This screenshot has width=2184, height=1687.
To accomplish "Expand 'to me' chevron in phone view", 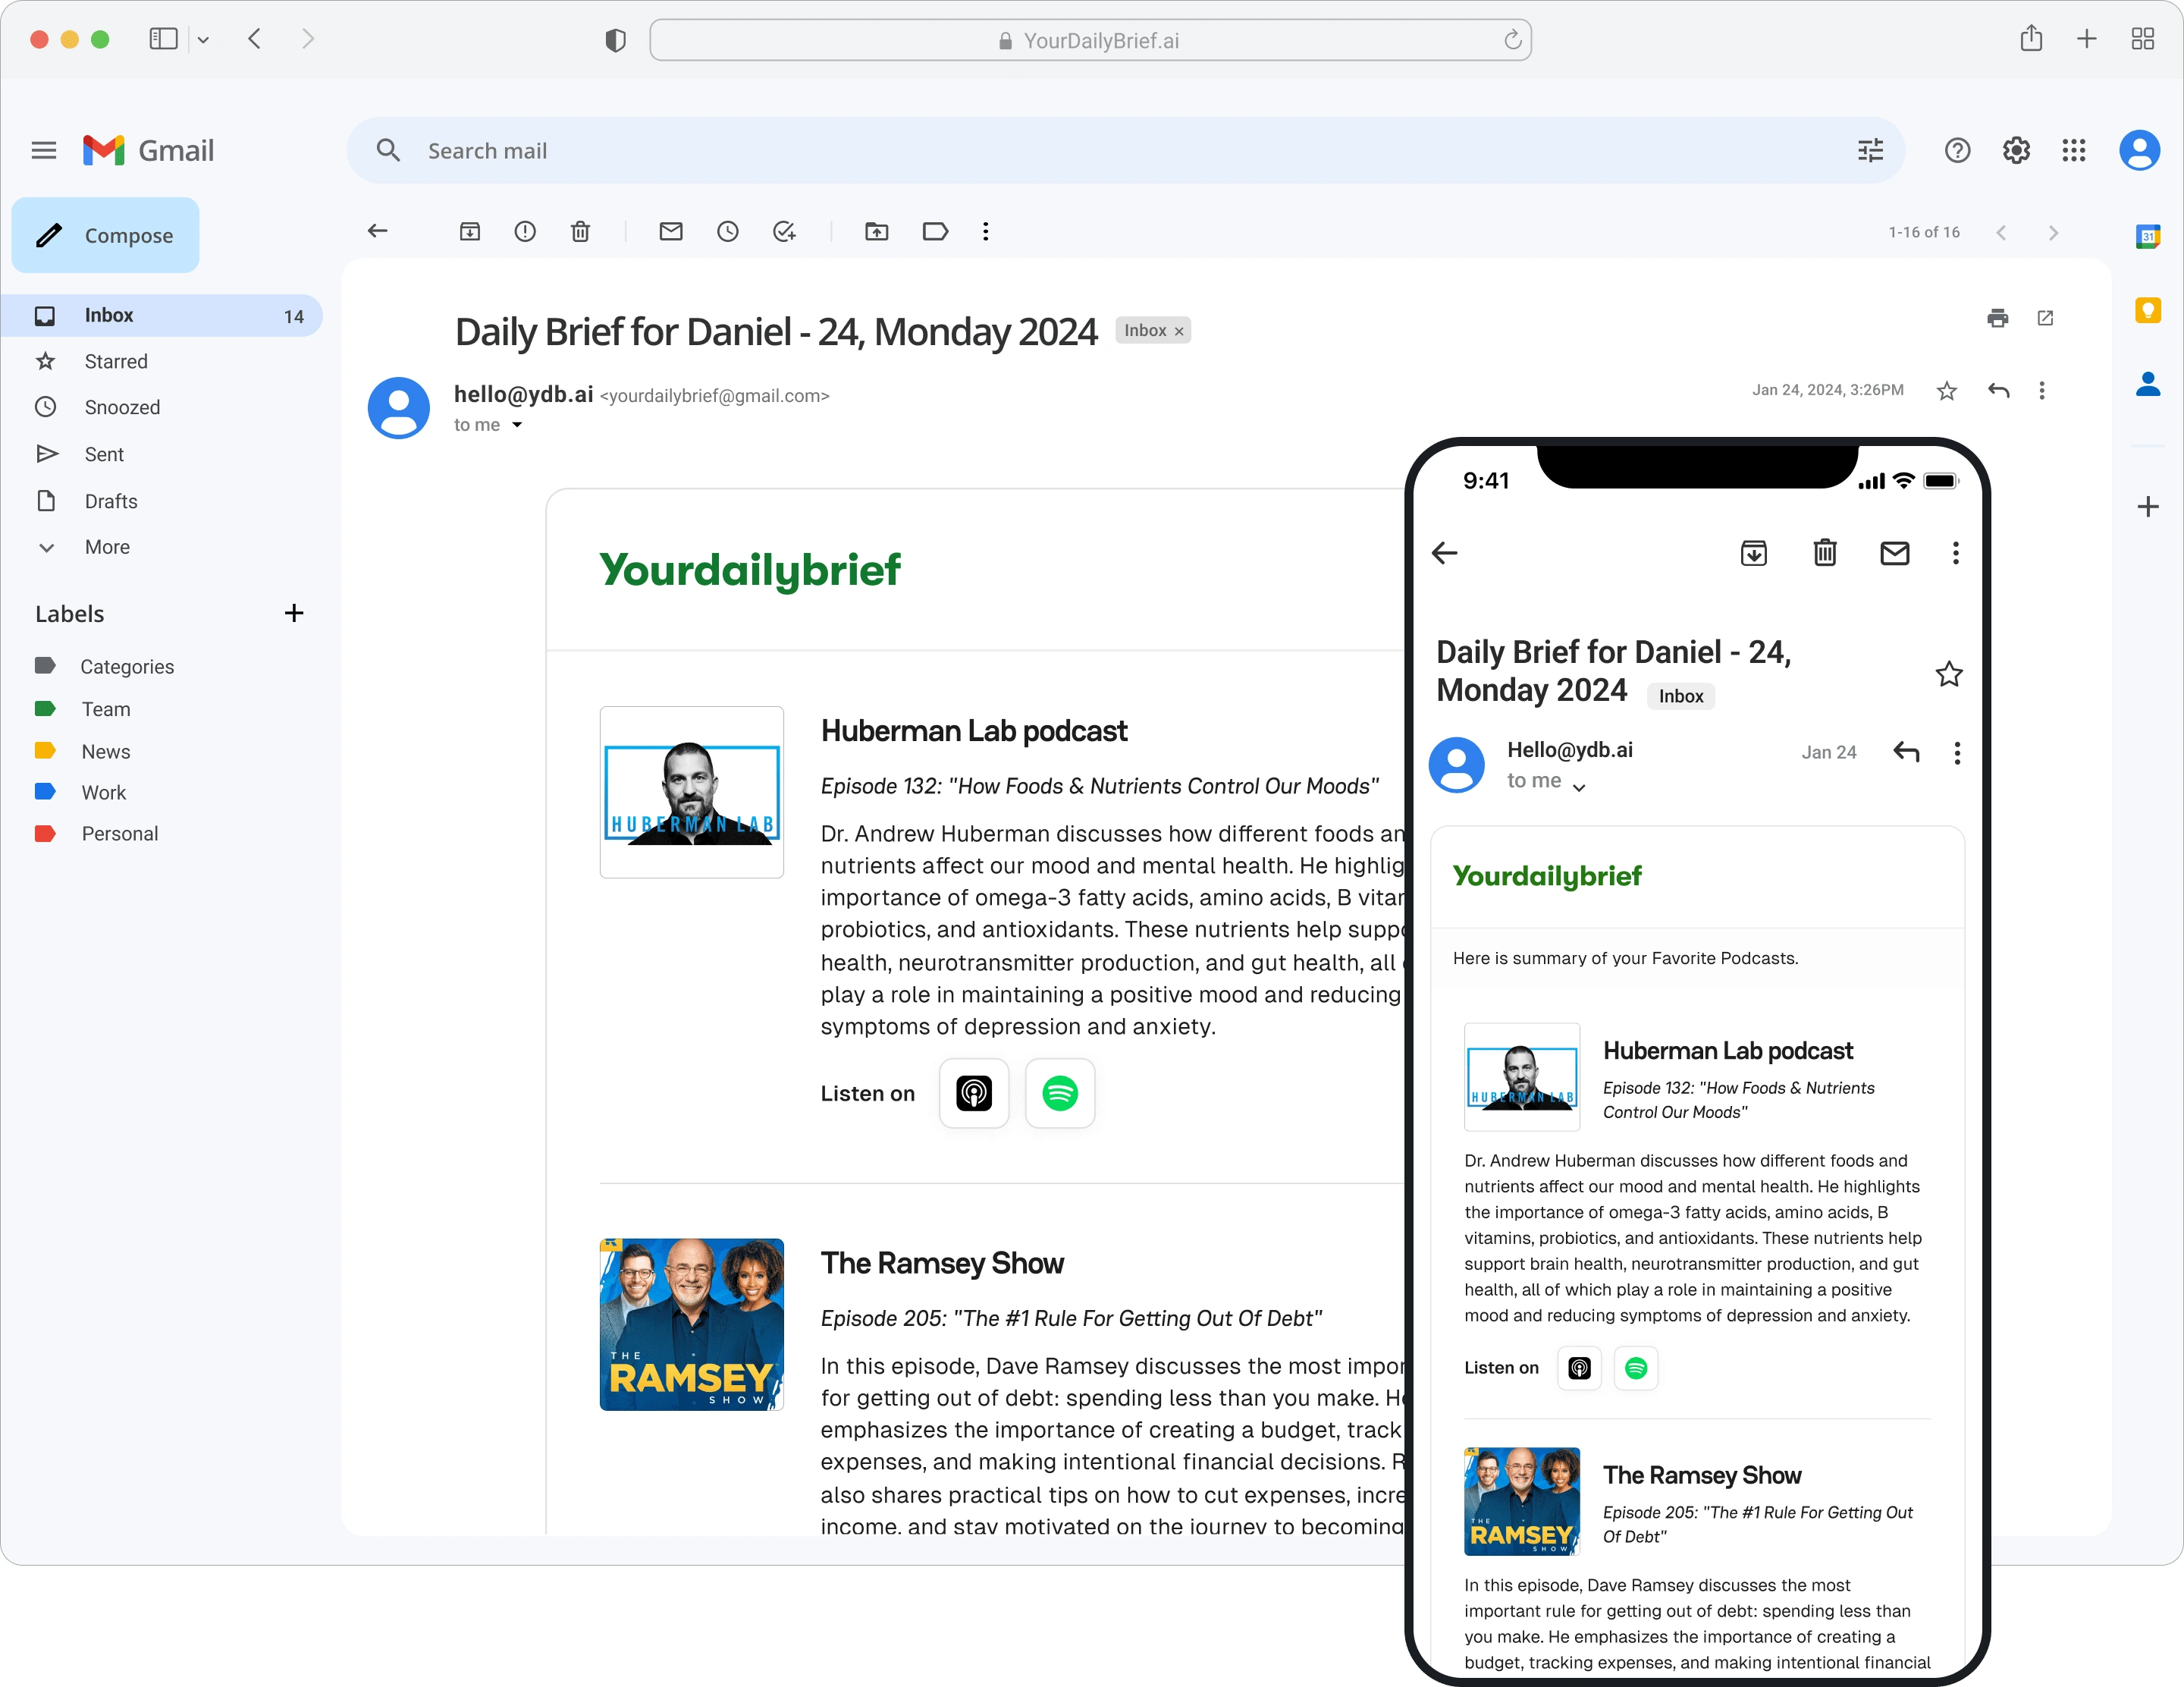I will tap(1579, 787).
